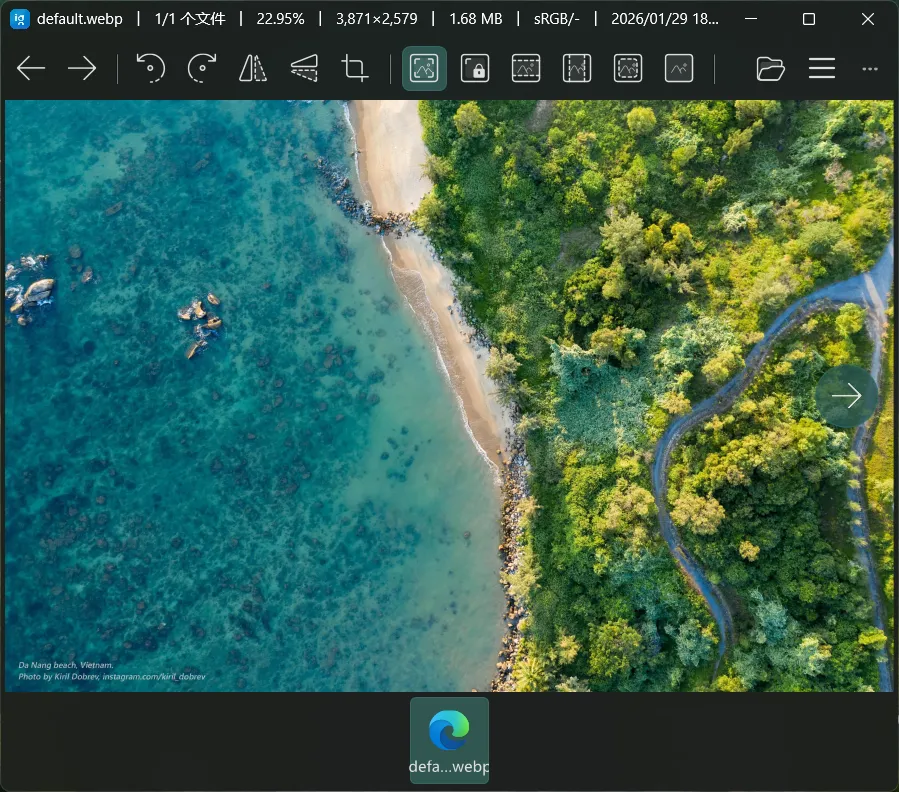Enable scale to fit mode
Viewport: 899px width, 792px height.
point(628,68)
